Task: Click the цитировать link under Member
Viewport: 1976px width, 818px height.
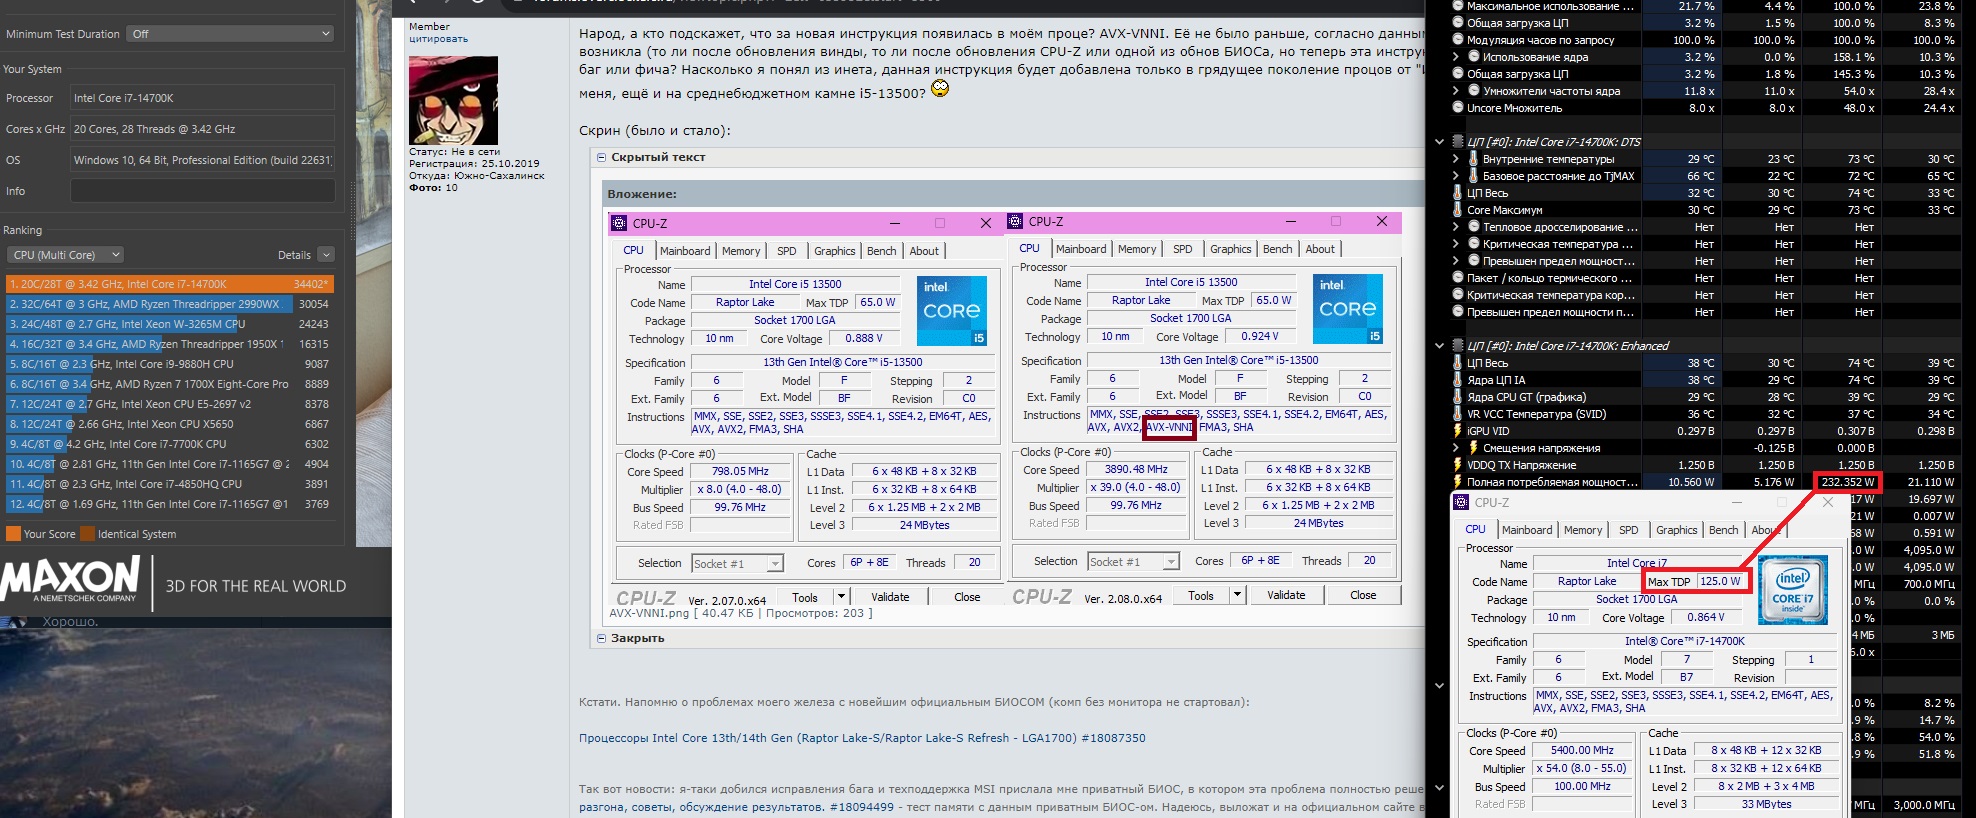Action: click(x=438, y=39)
